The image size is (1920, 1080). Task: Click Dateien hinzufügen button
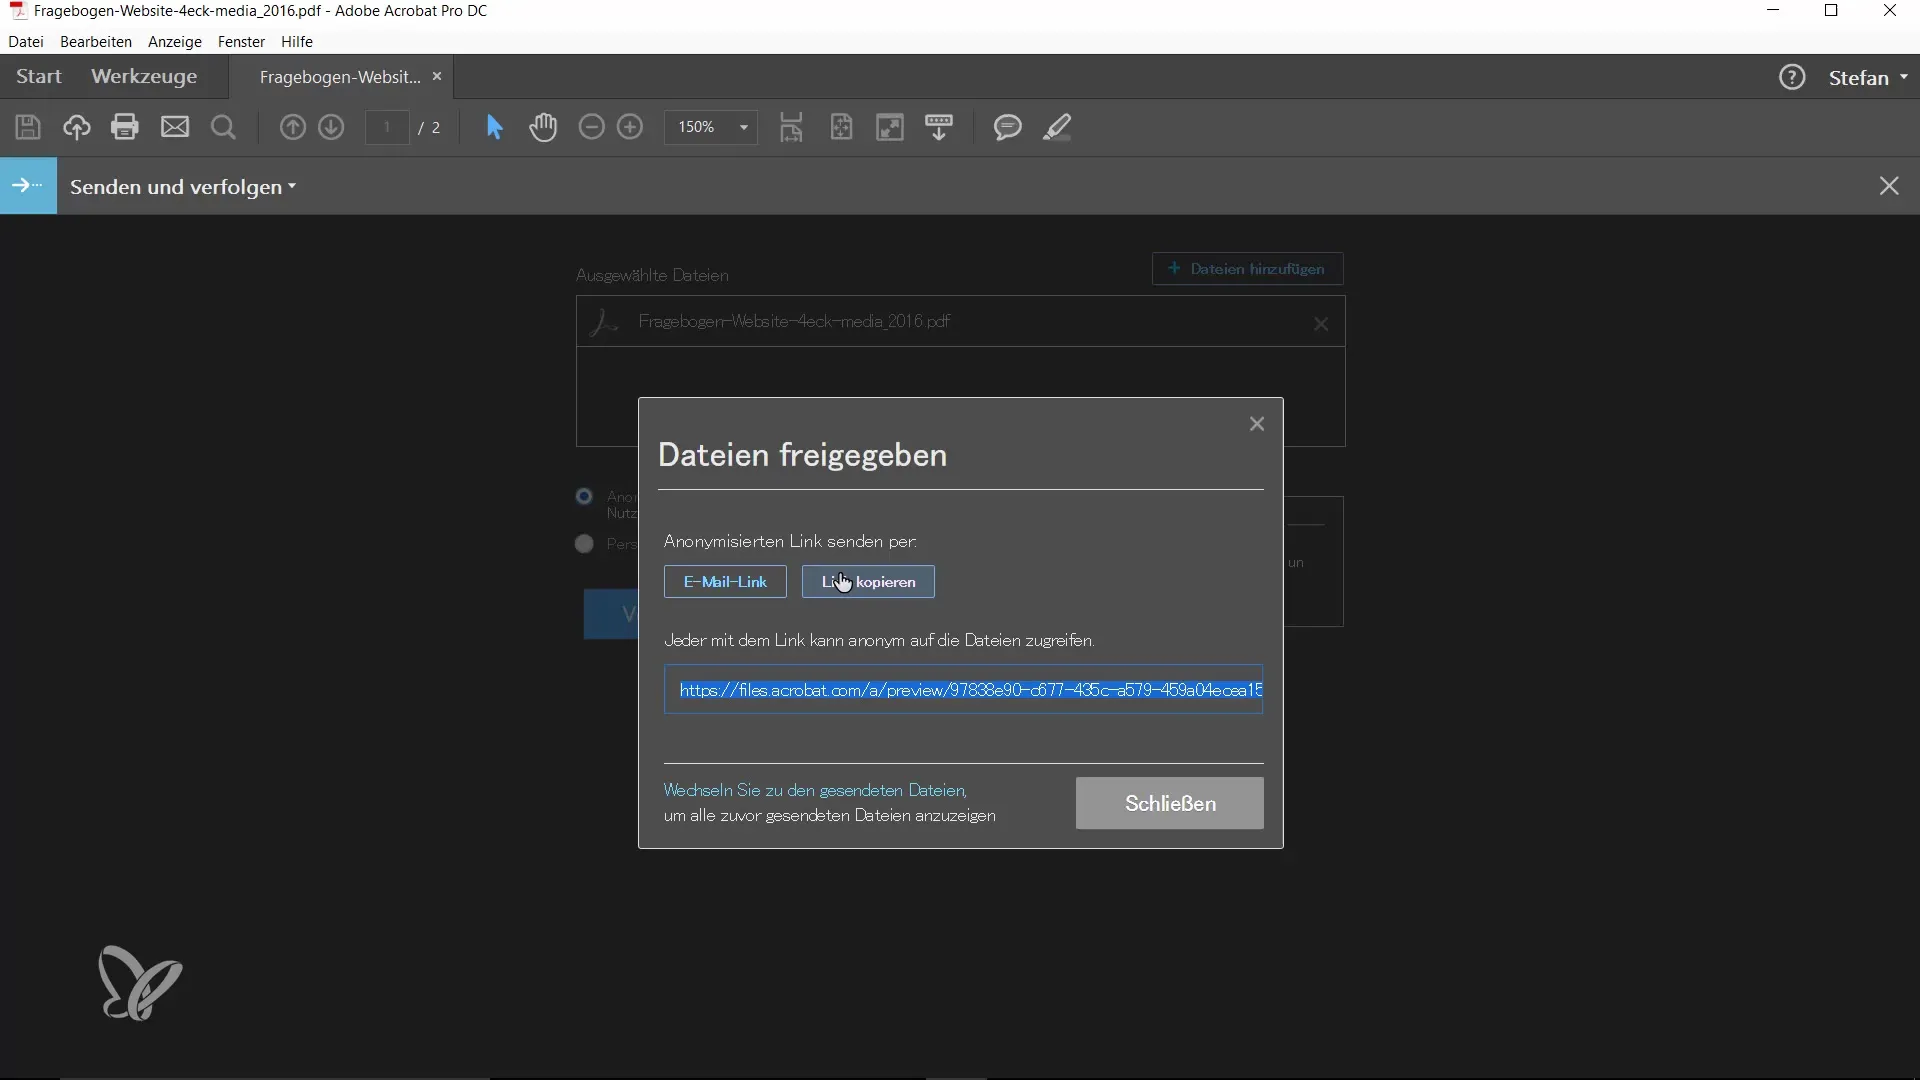click(1247, 269)
